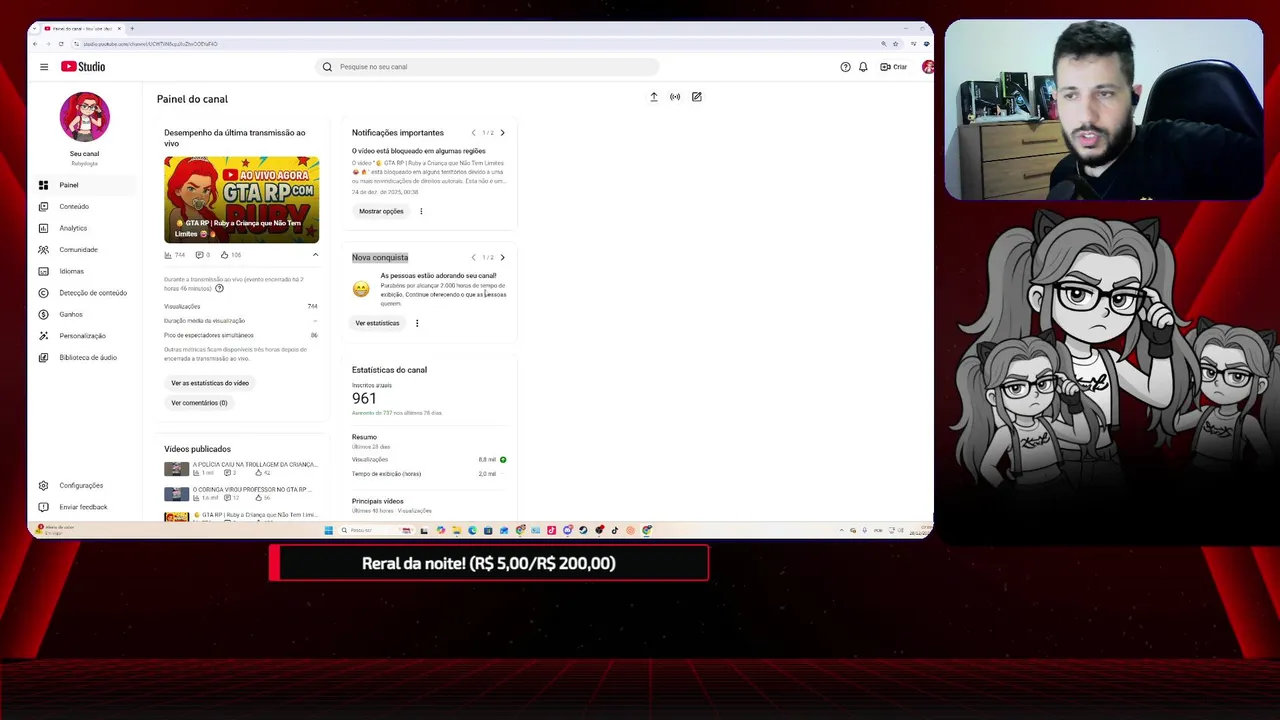Viewport: 1280px width, 720px height.
Task: Click the browser back arrow
Action: (x=35, y=44)
